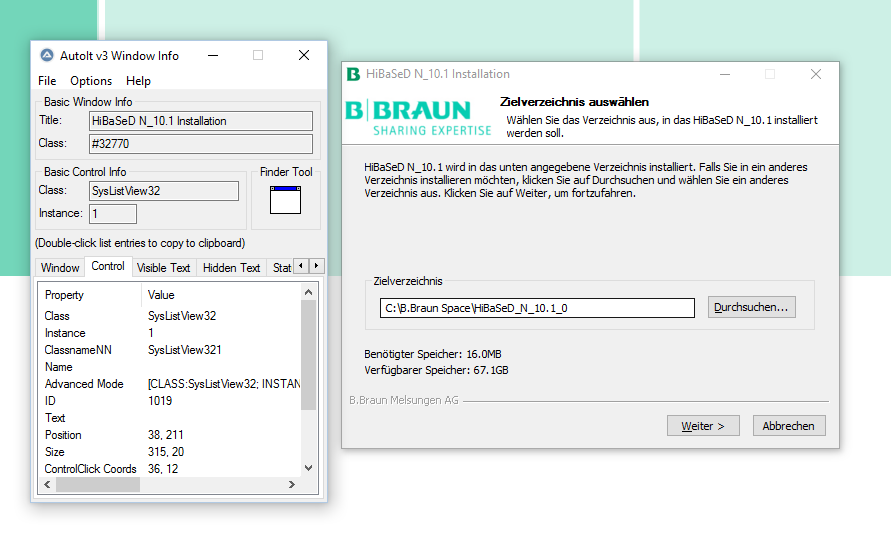
Task: Select the Position property row
Action: click(x=170, y=435)
